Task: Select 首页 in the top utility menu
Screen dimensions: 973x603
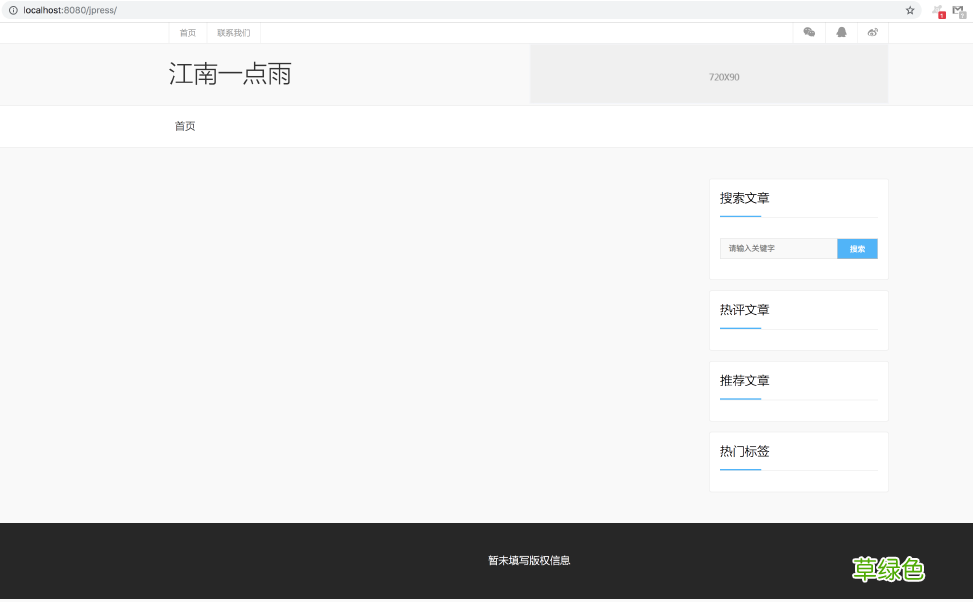Action: [x=187, y=32]
